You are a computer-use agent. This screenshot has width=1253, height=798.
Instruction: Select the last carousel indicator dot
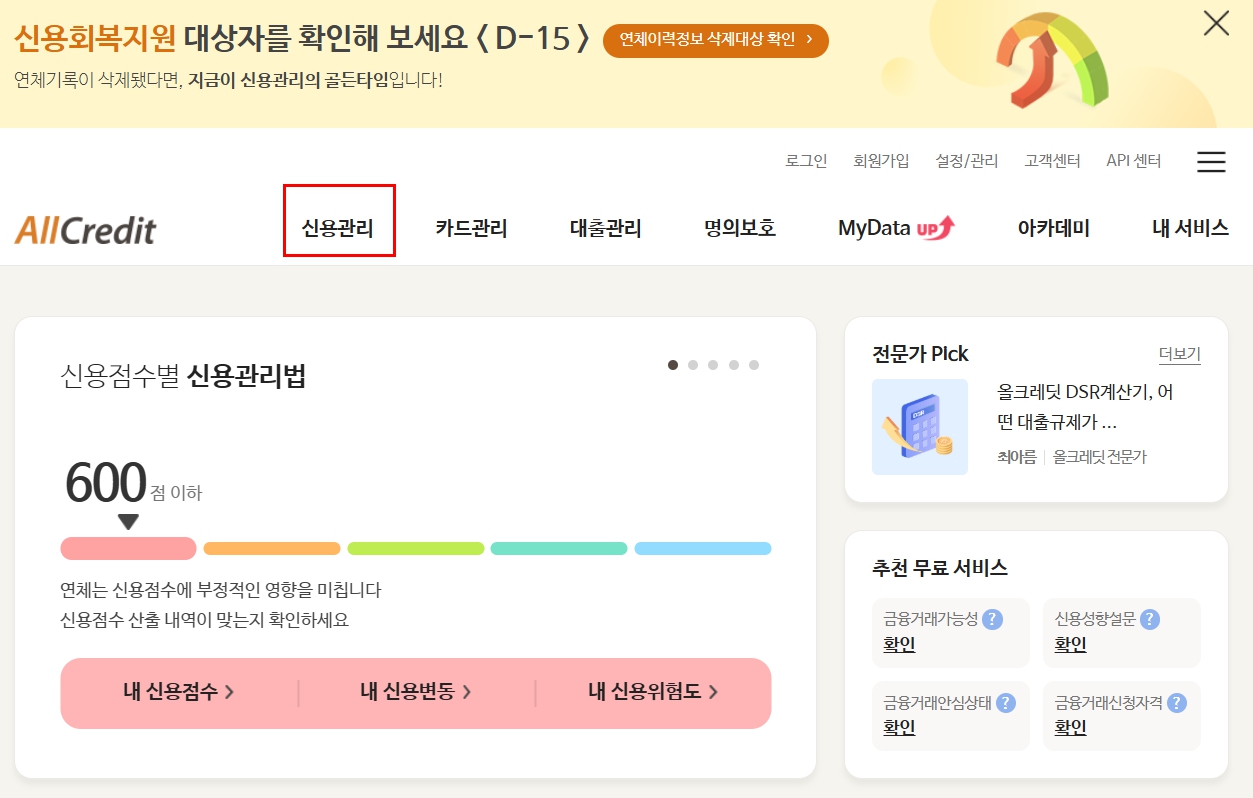click(x=754, y=365)
